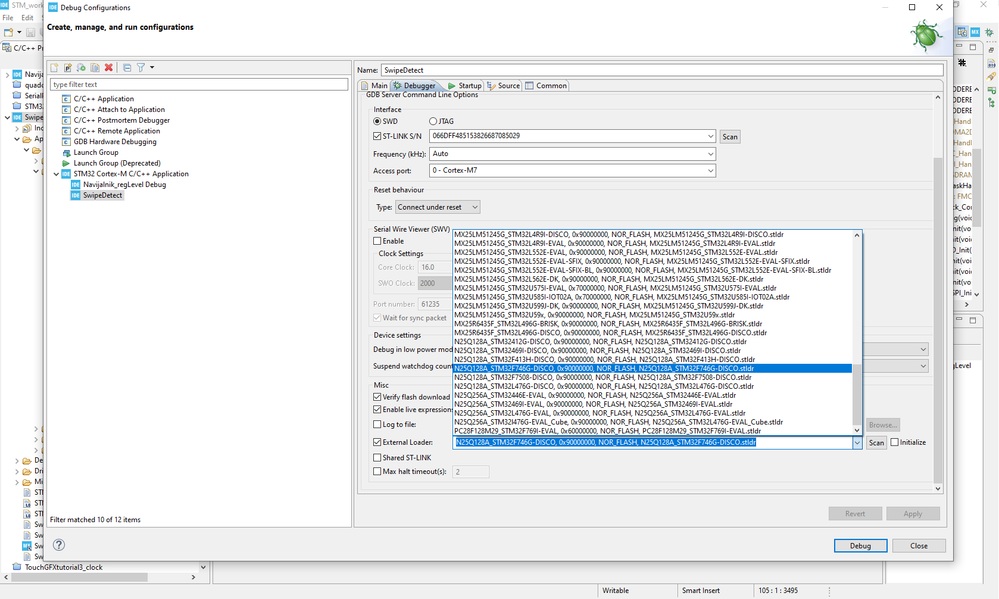The height and width of the screenshot is (599, 999).
Task: Select Navijalnik_regLevel Debug configuration
Action: (x=124, y=184)
